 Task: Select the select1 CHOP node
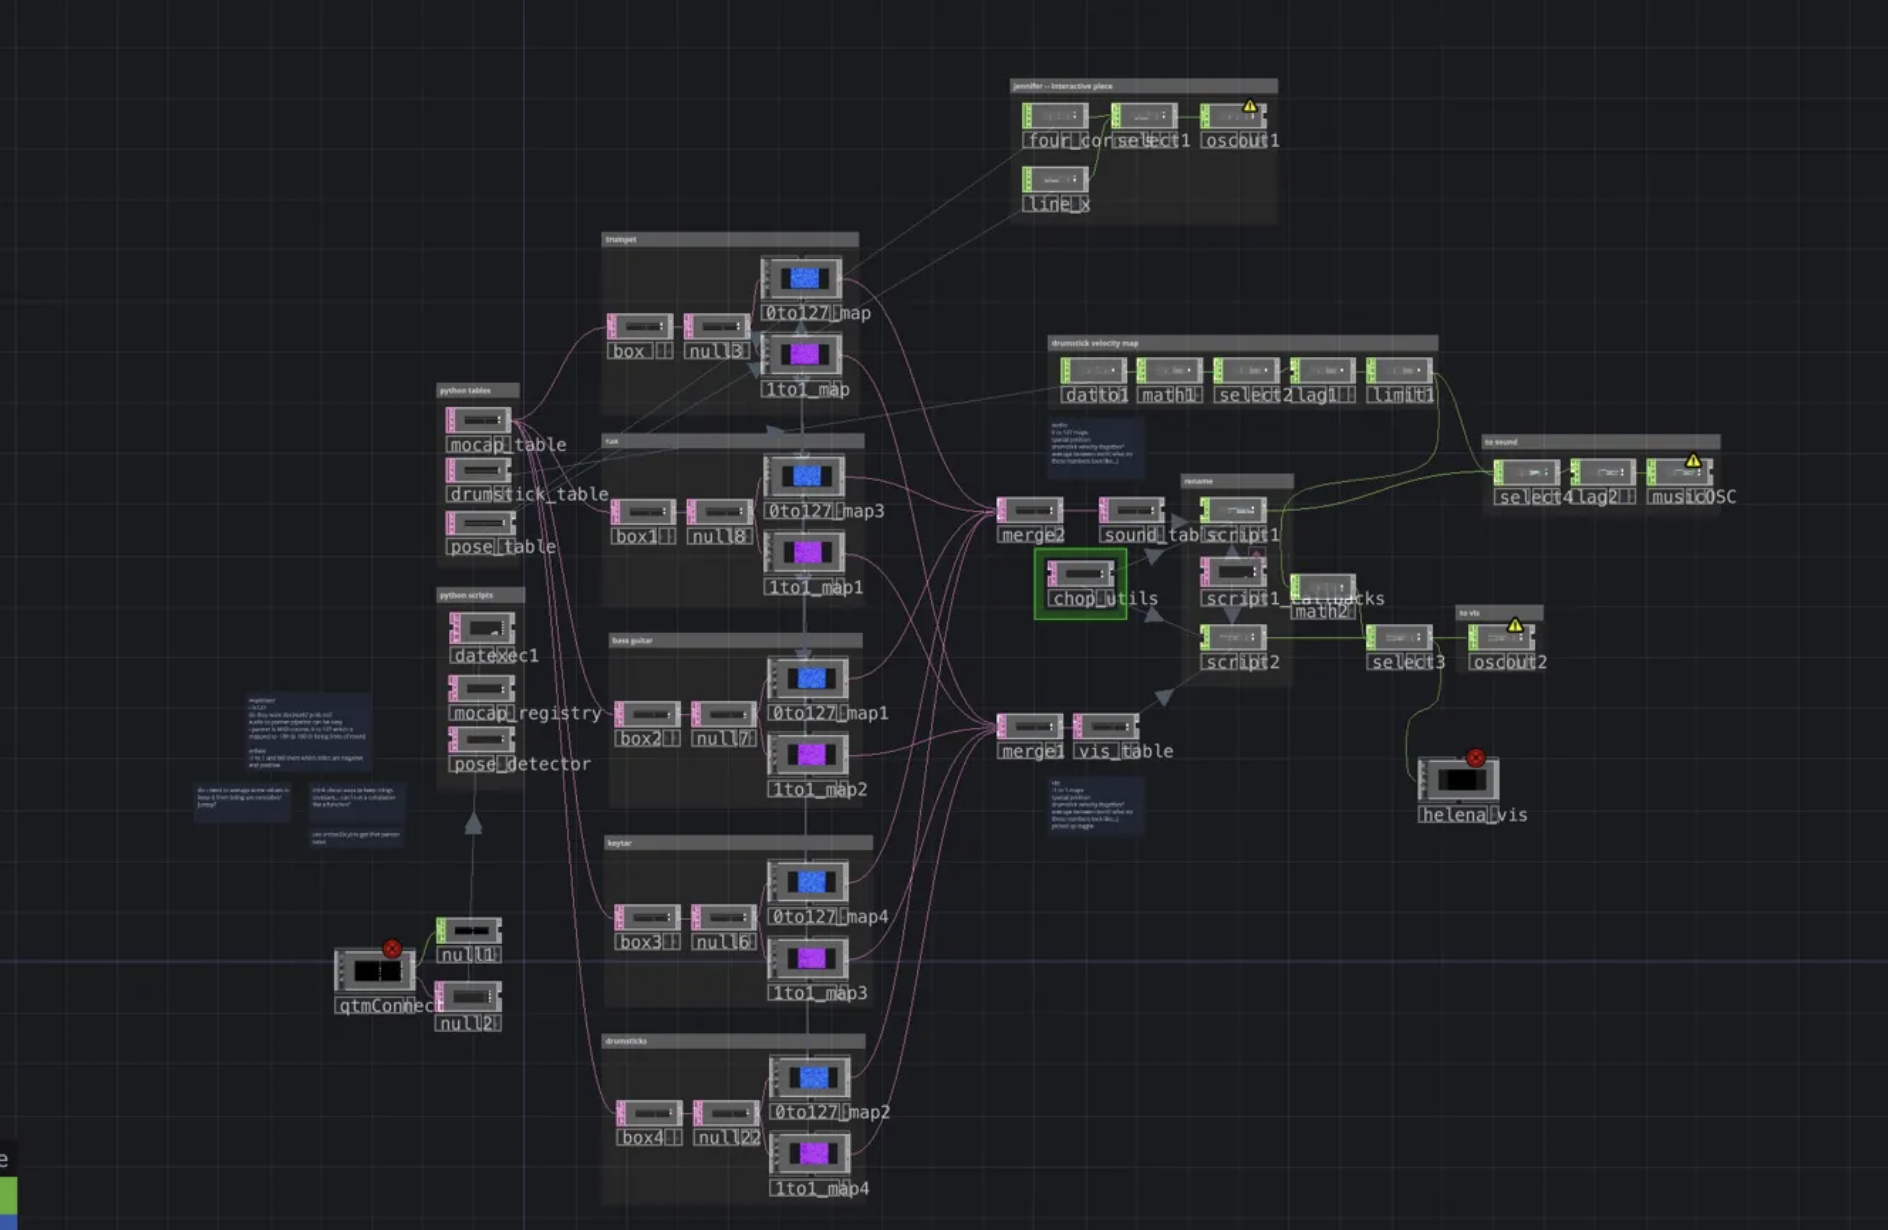(1144, 116)
